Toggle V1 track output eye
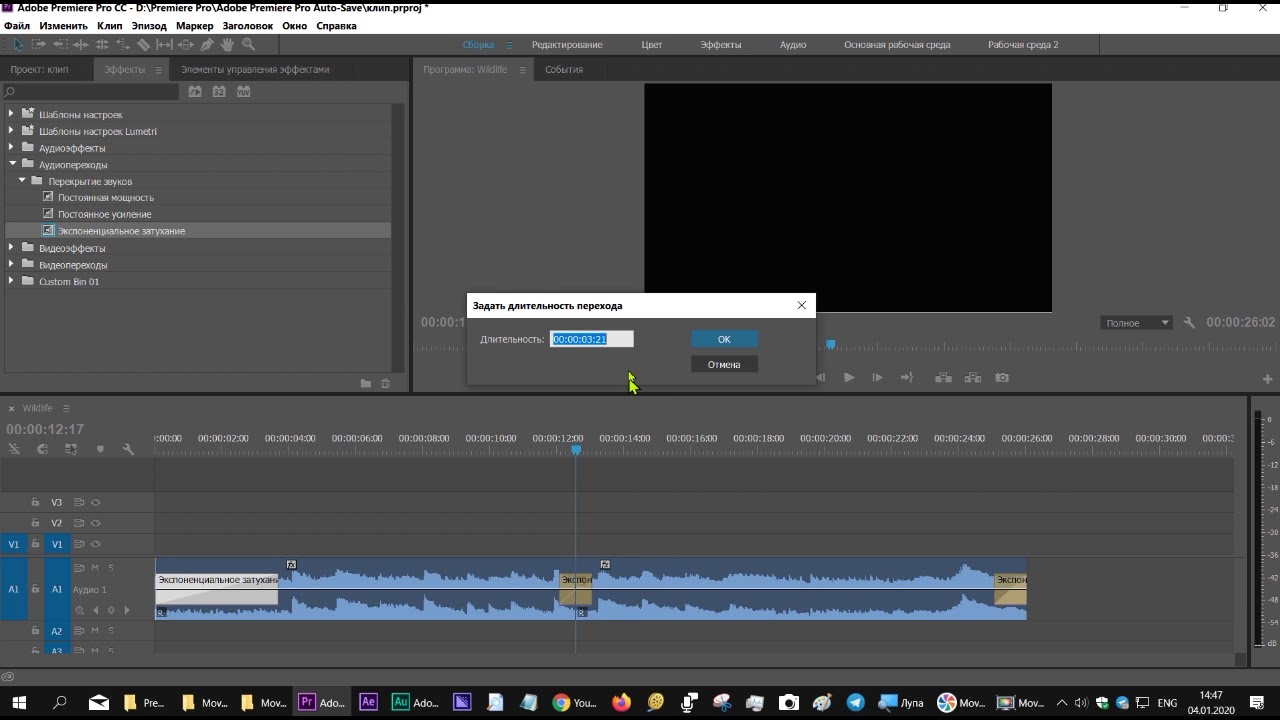The image size is (1280, 720). 96,544
